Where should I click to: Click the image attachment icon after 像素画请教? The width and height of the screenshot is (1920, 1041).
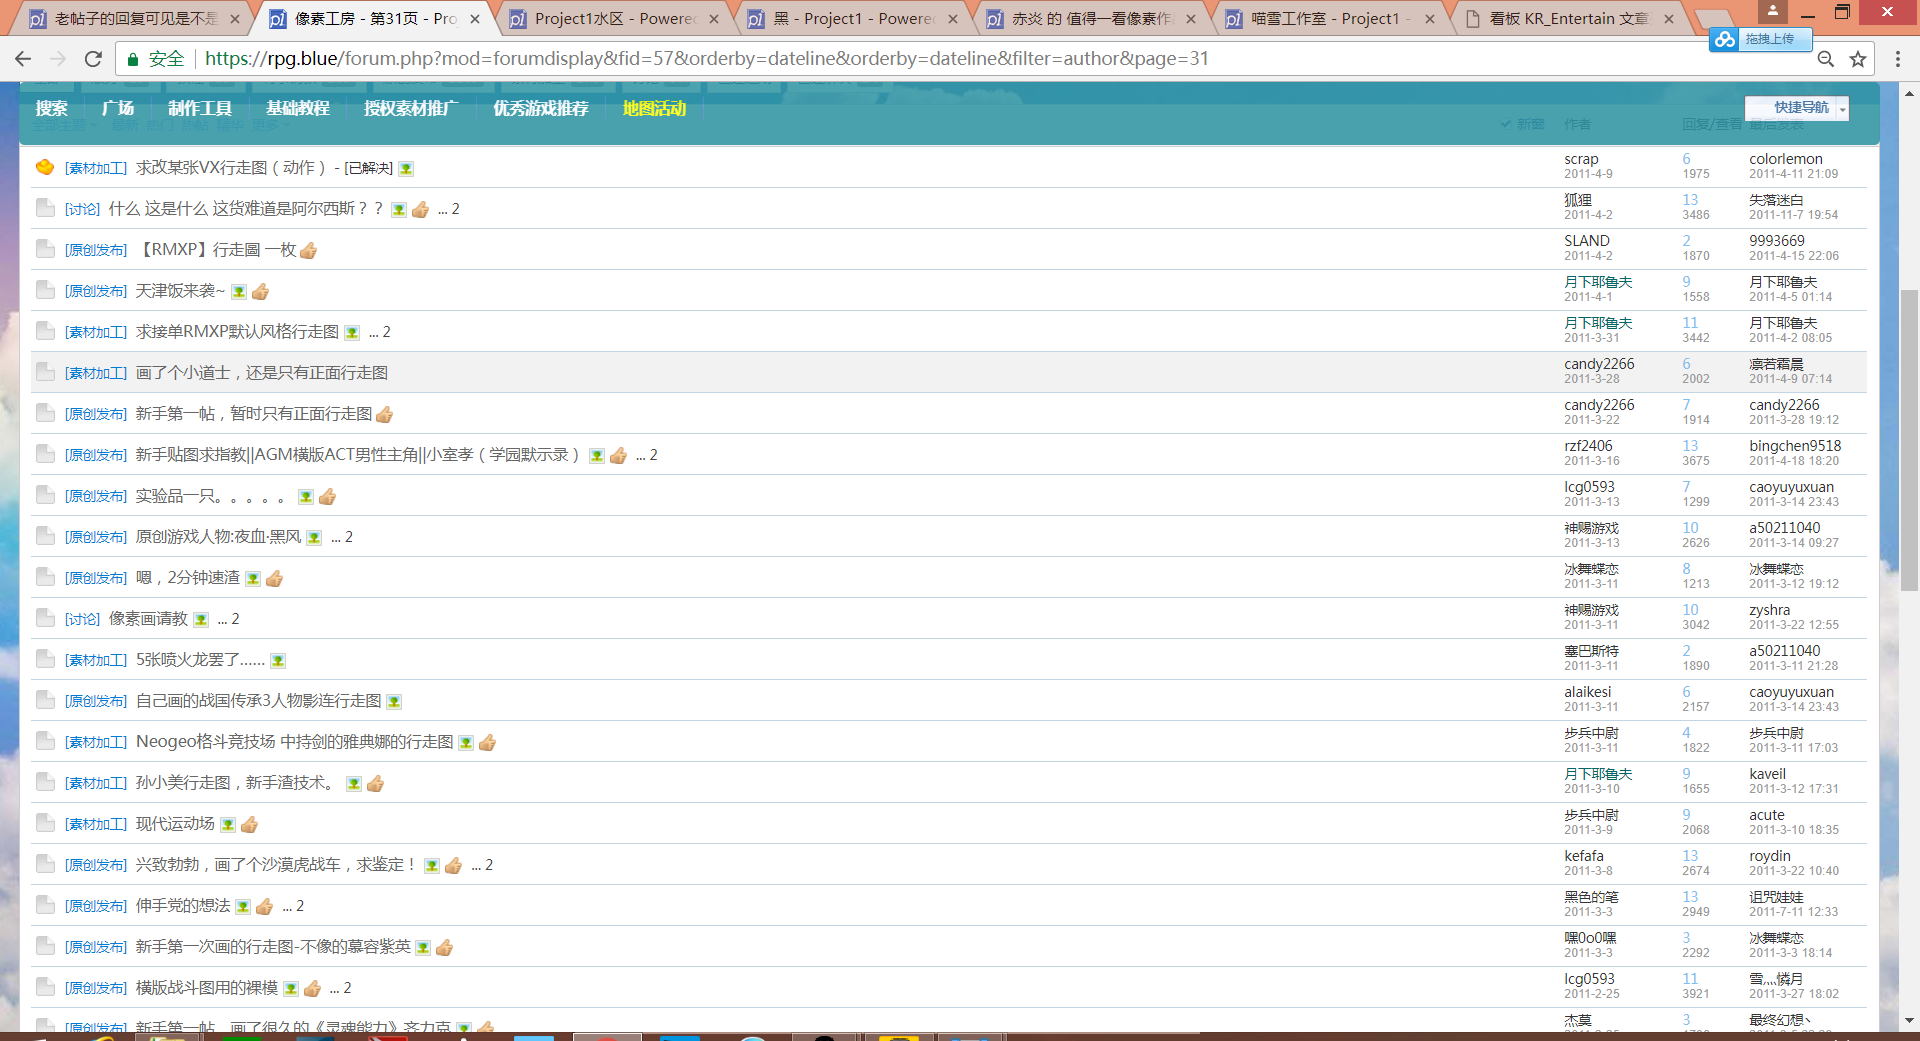click(201, 620)
